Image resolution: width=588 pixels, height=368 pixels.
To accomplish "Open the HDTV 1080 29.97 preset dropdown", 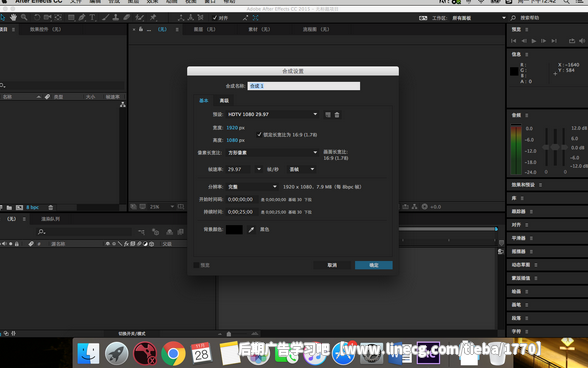I will click(x=273, y=114).
